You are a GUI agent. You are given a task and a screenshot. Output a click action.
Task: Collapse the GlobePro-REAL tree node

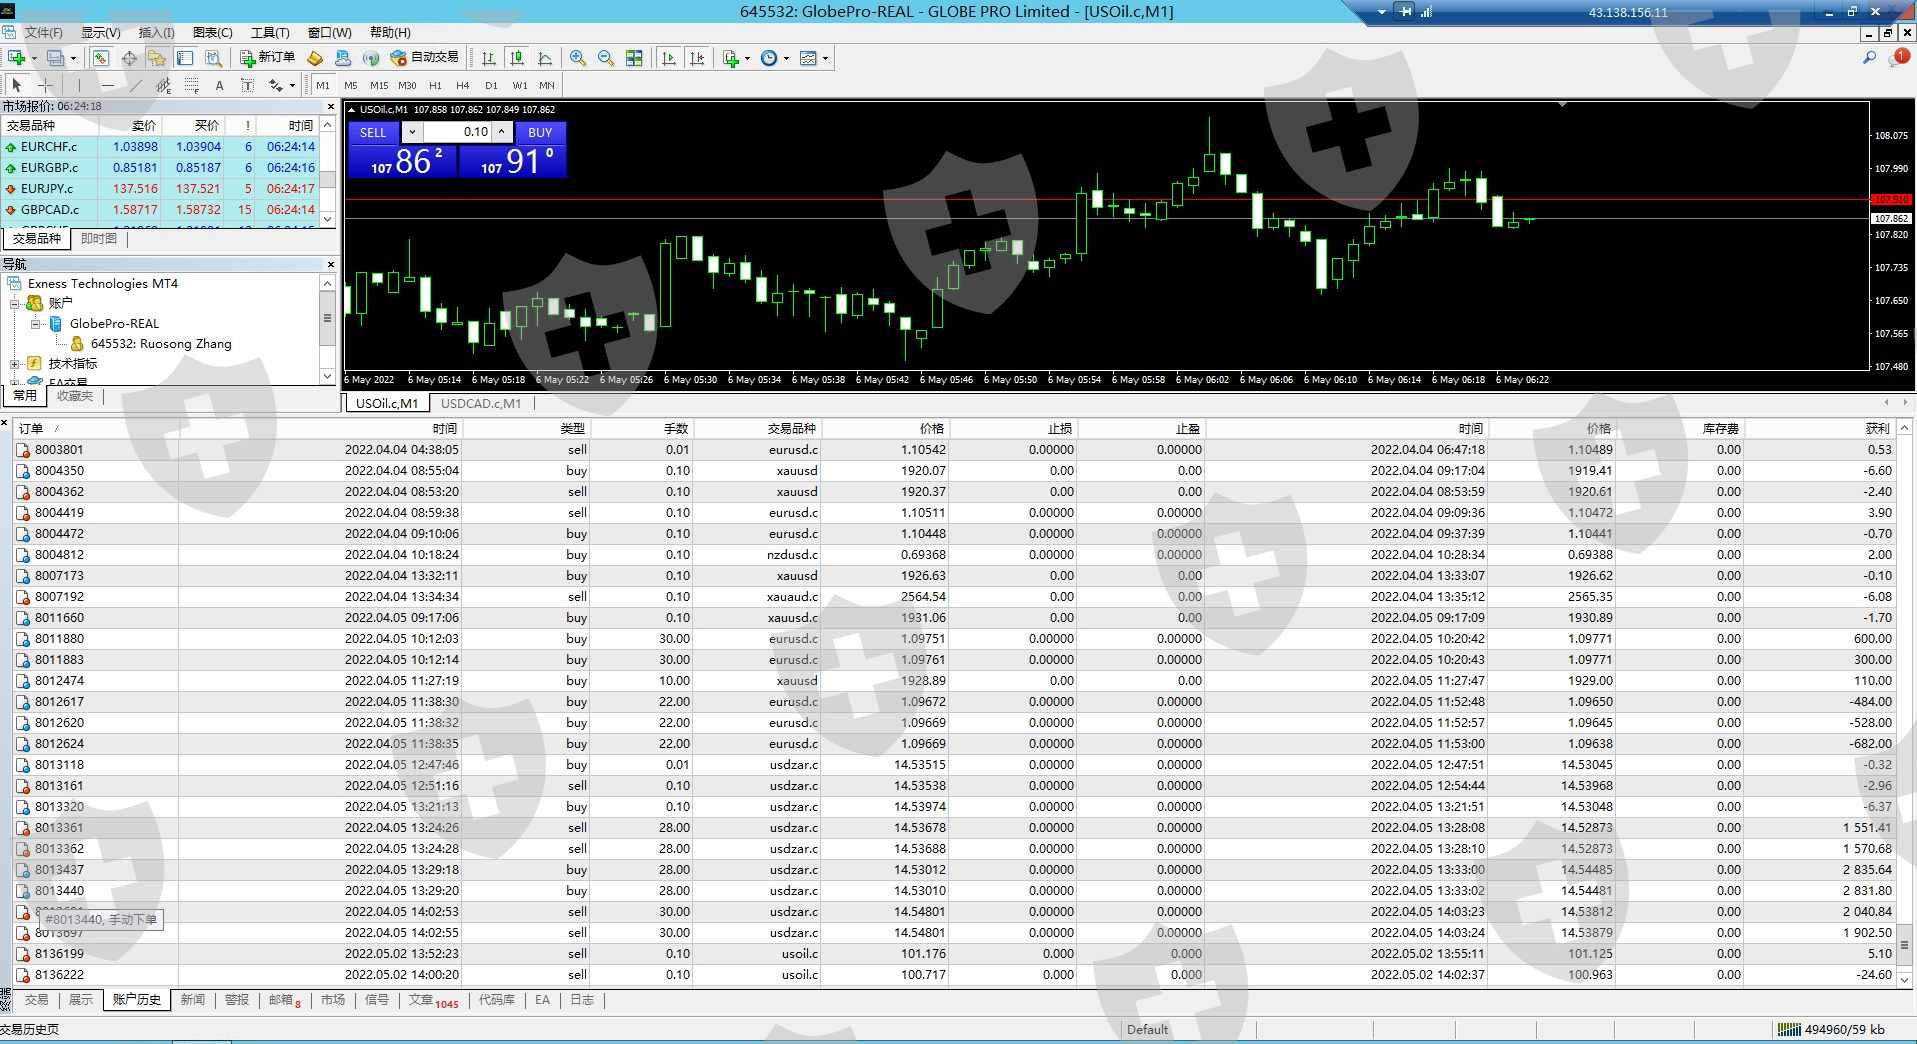(36, 324)
